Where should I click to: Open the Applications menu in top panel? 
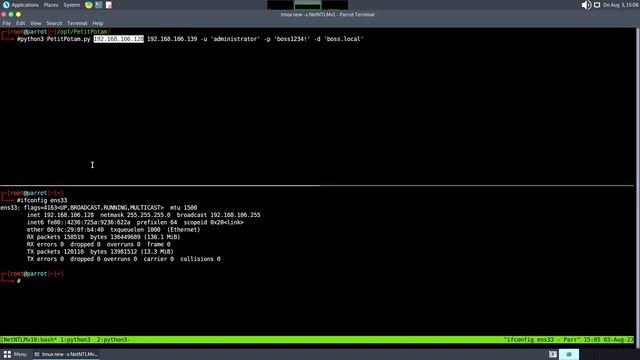pos(25,5)
